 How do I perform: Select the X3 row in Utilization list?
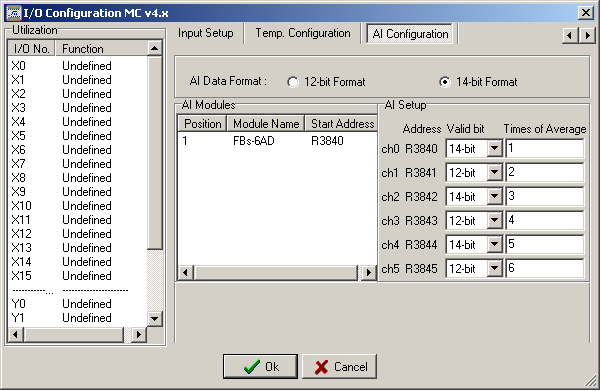pos(77,108)
